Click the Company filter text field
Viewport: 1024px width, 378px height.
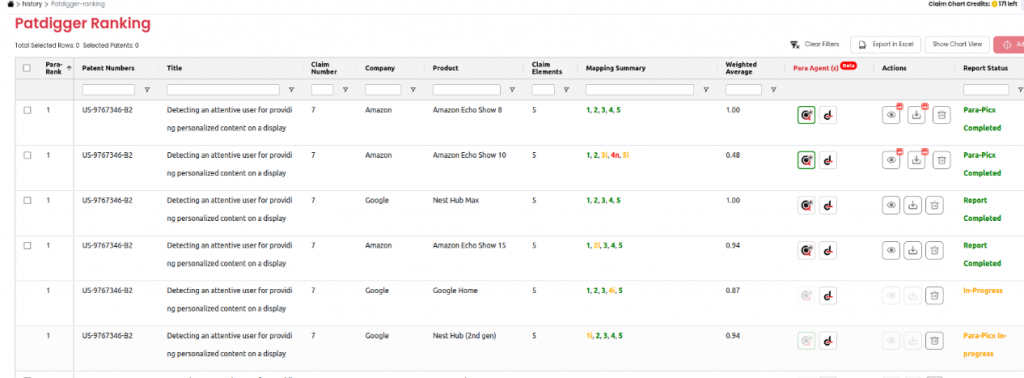pos(383,90)
